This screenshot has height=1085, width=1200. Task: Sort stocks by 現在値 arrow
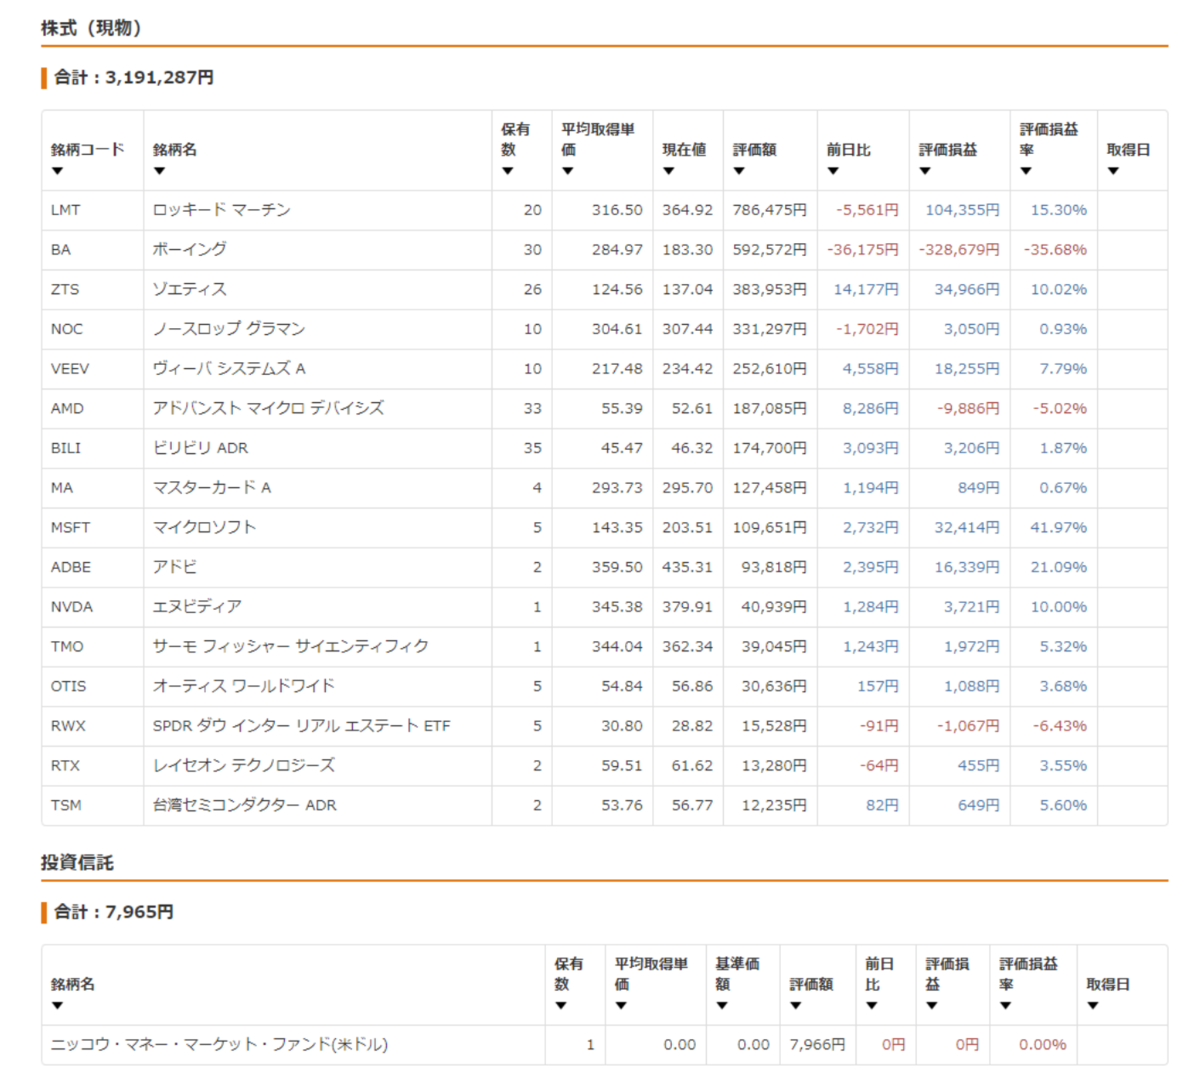(x=668, y=171)
